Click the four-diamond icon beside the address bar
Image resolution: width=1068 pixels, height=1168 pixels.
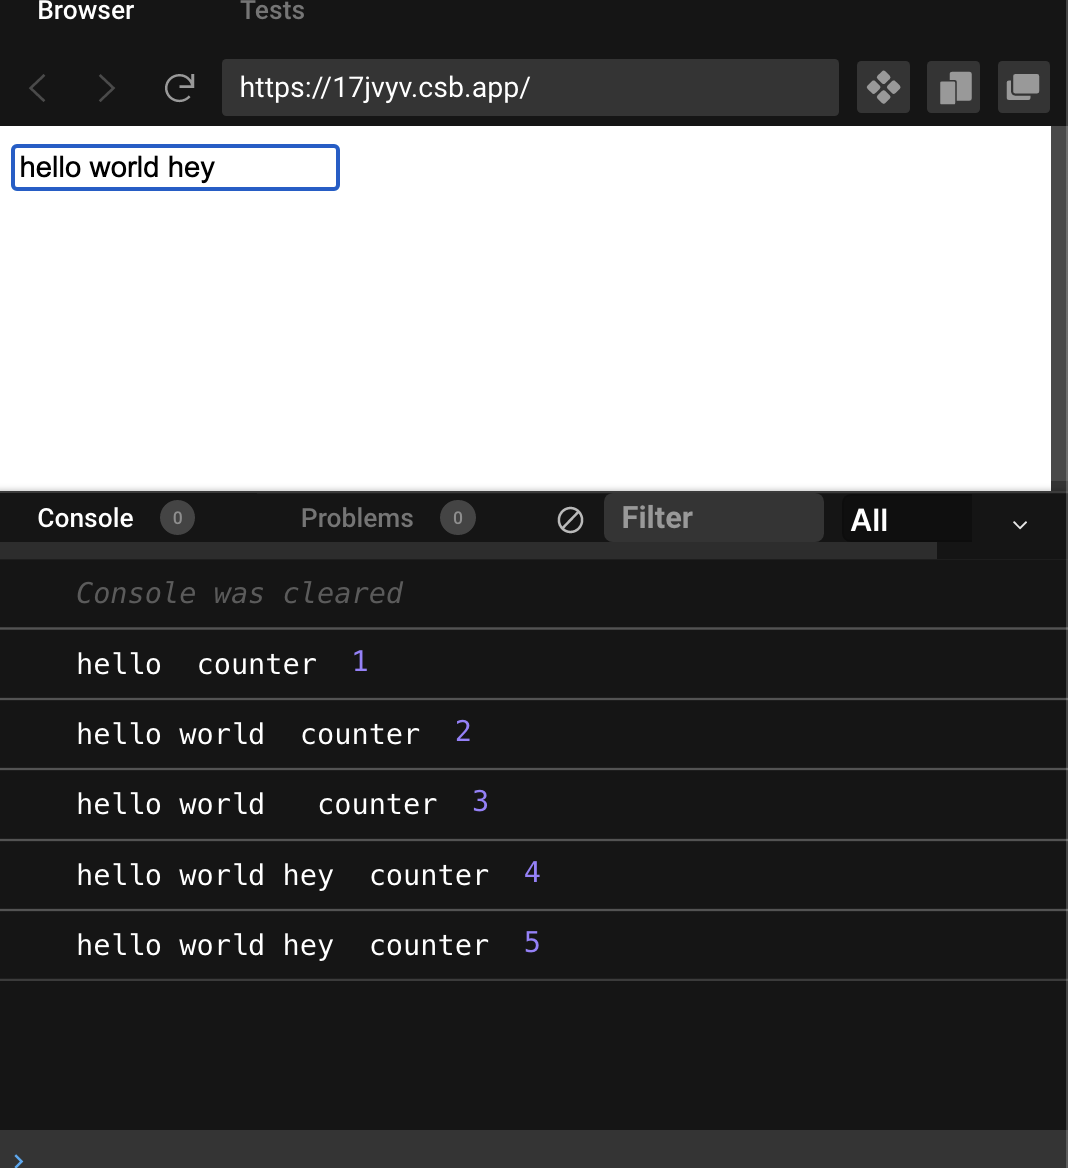(883, 87)
